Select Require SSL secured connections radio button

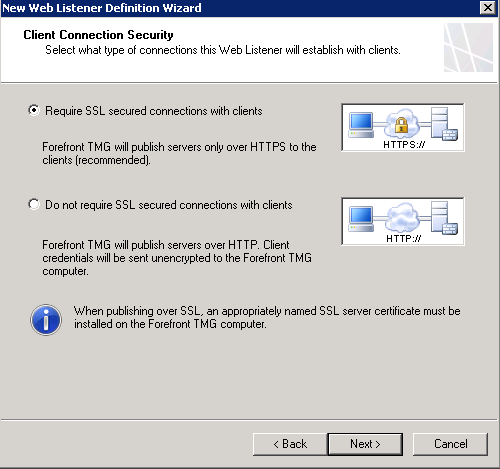click(34, 110)
